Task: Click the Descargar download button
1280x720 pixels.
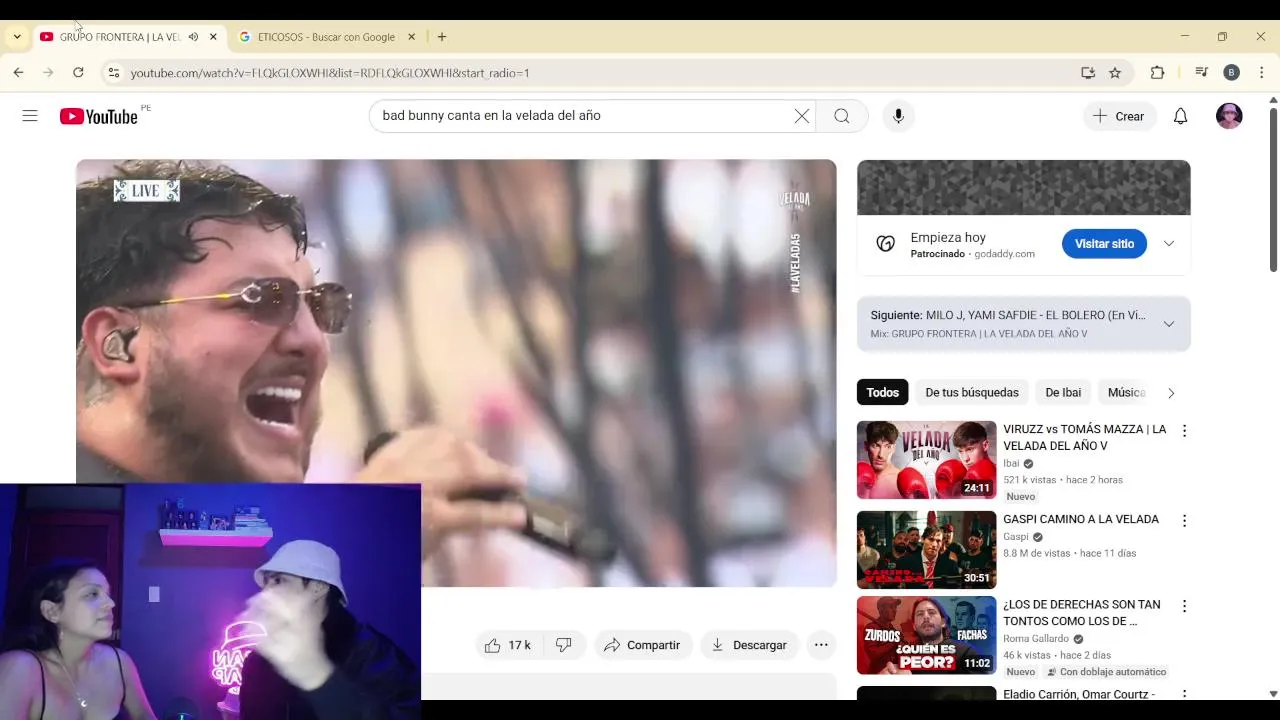Action: click(x=749, y=645)
